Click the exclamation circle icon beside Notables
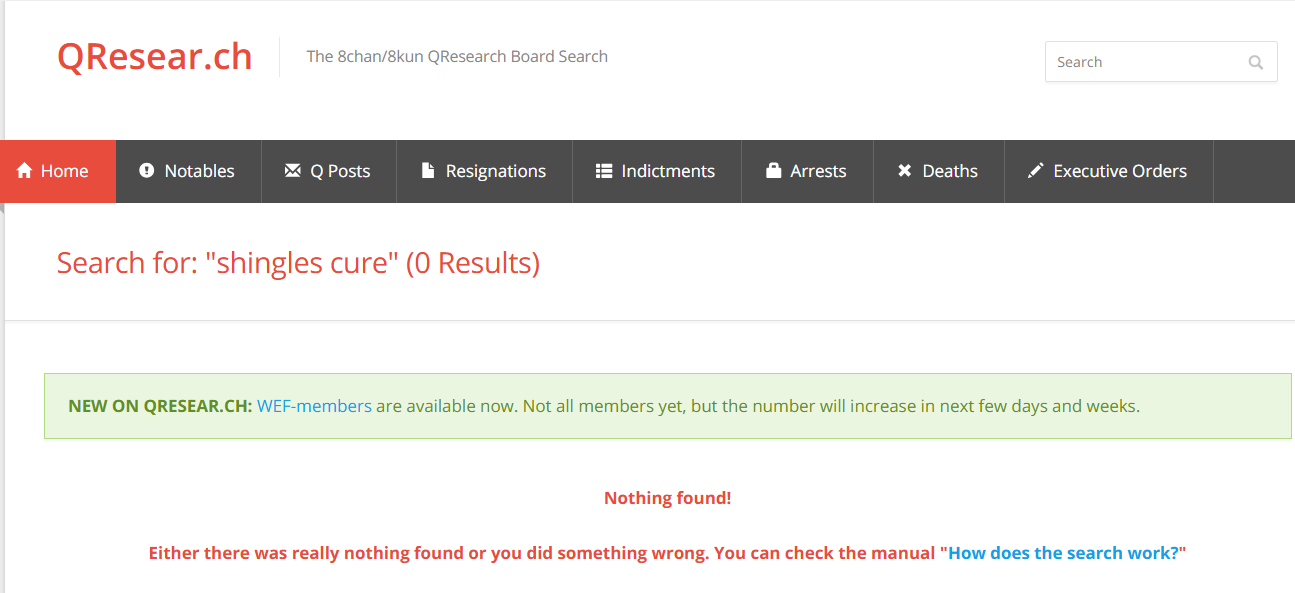1295x593 pixels. coord(147,171)
